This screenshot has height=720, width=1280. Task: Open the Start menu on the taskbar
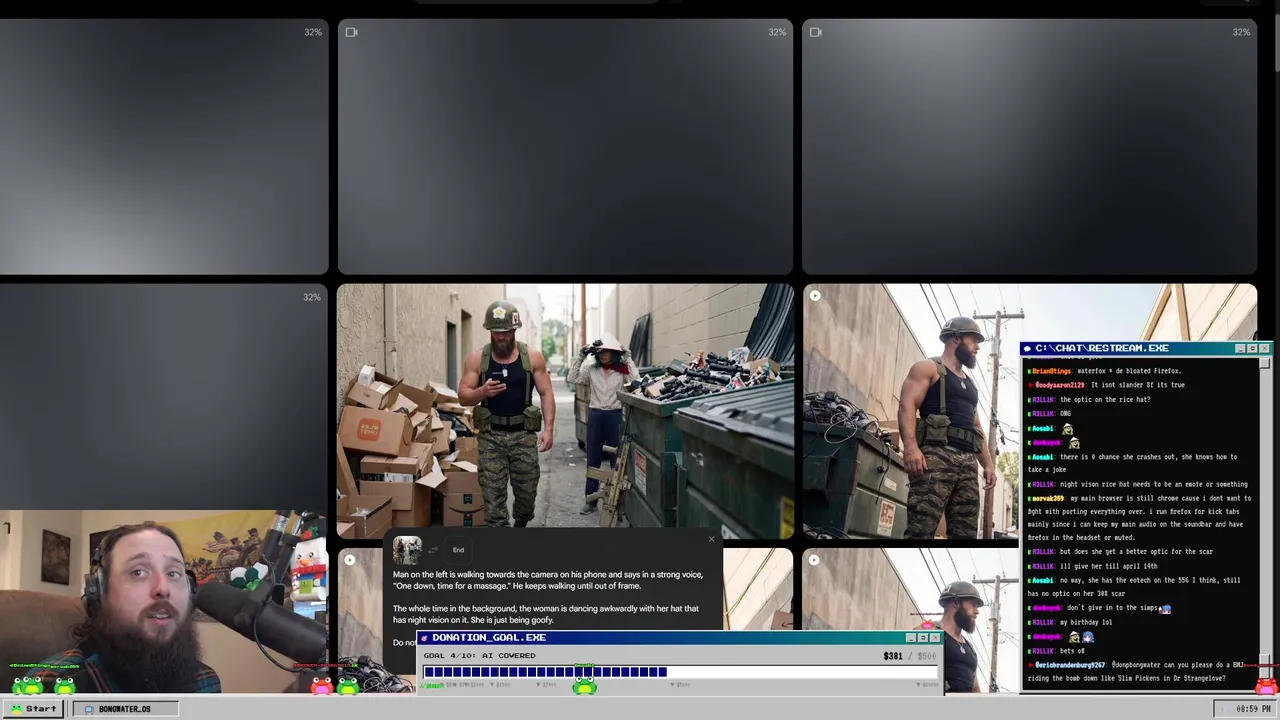(34, 709)
